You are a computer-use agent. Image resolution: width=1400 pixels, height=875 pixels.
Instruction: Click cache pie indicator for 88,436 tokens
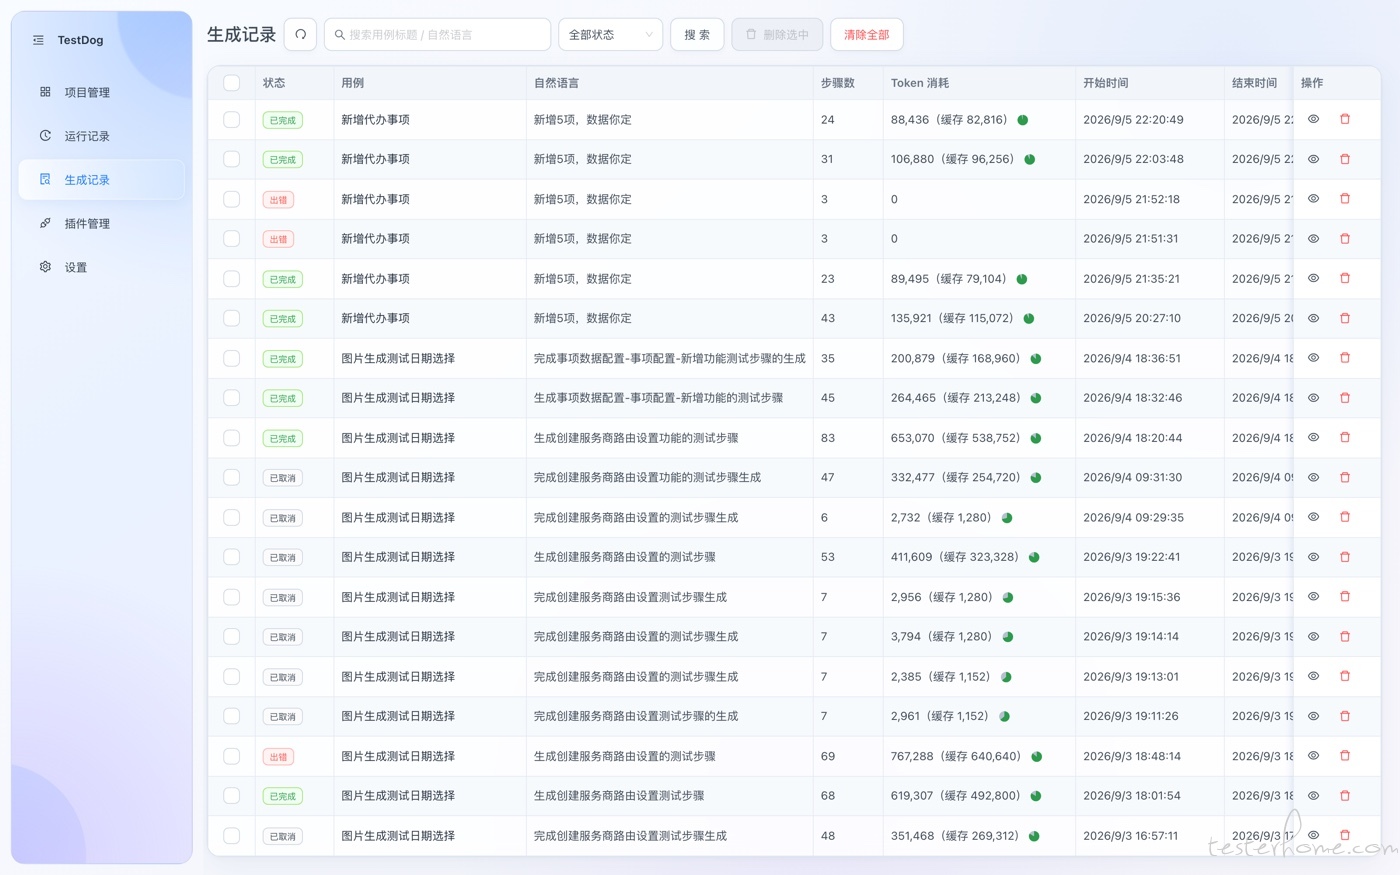[1023, 120]
